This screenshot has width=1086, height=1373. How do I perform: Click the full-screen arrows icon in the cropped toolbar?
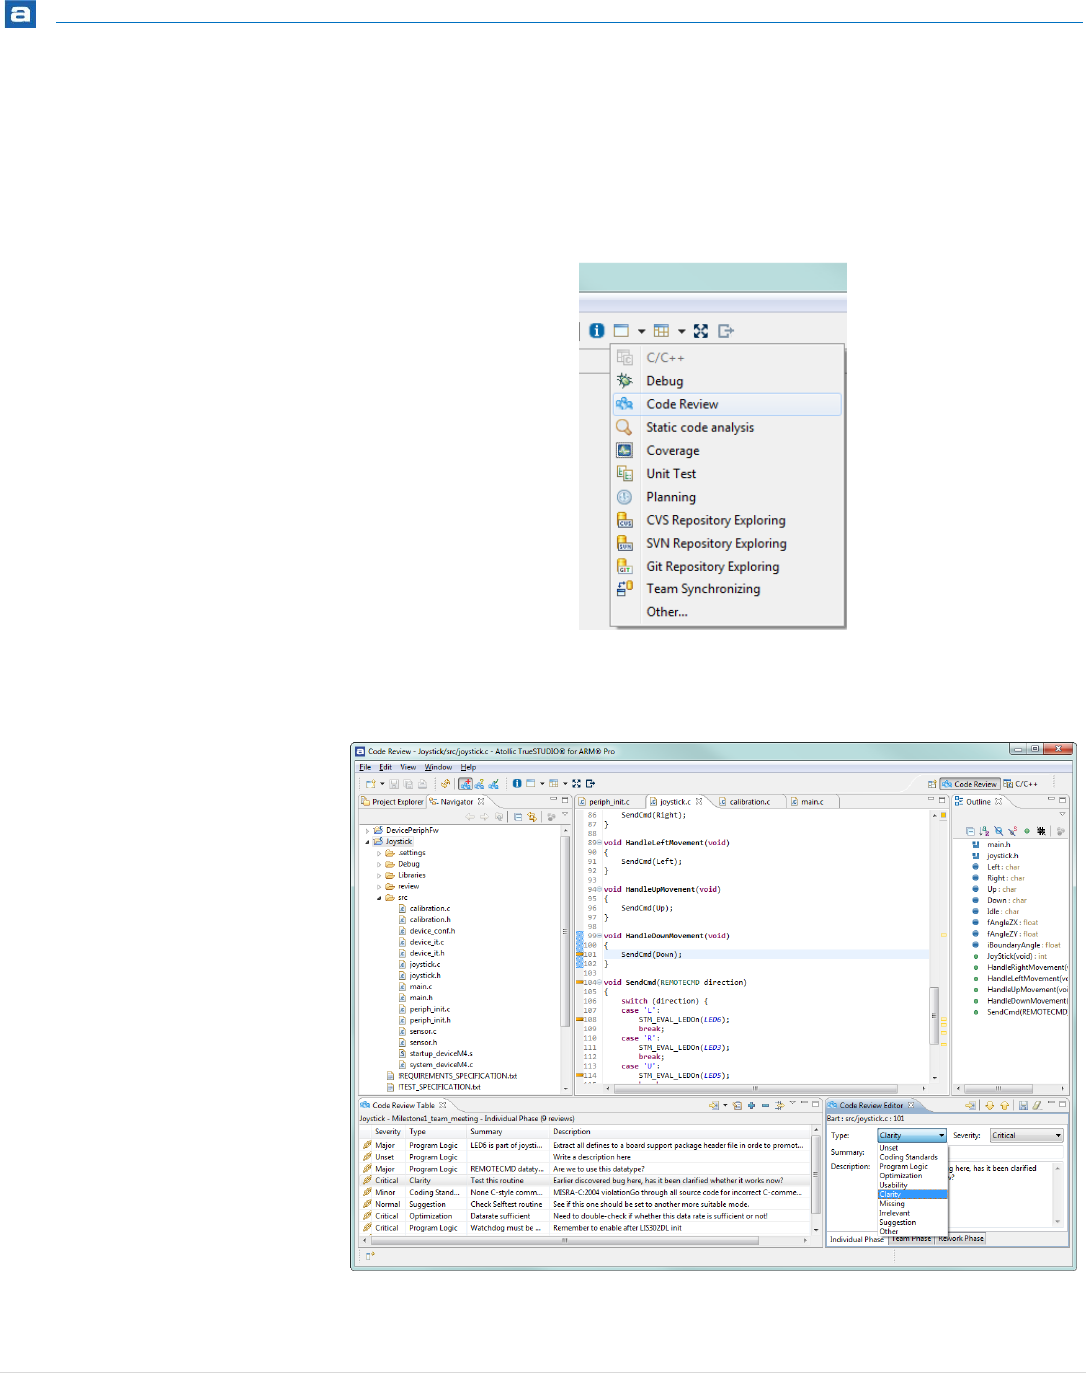(701, 331)
